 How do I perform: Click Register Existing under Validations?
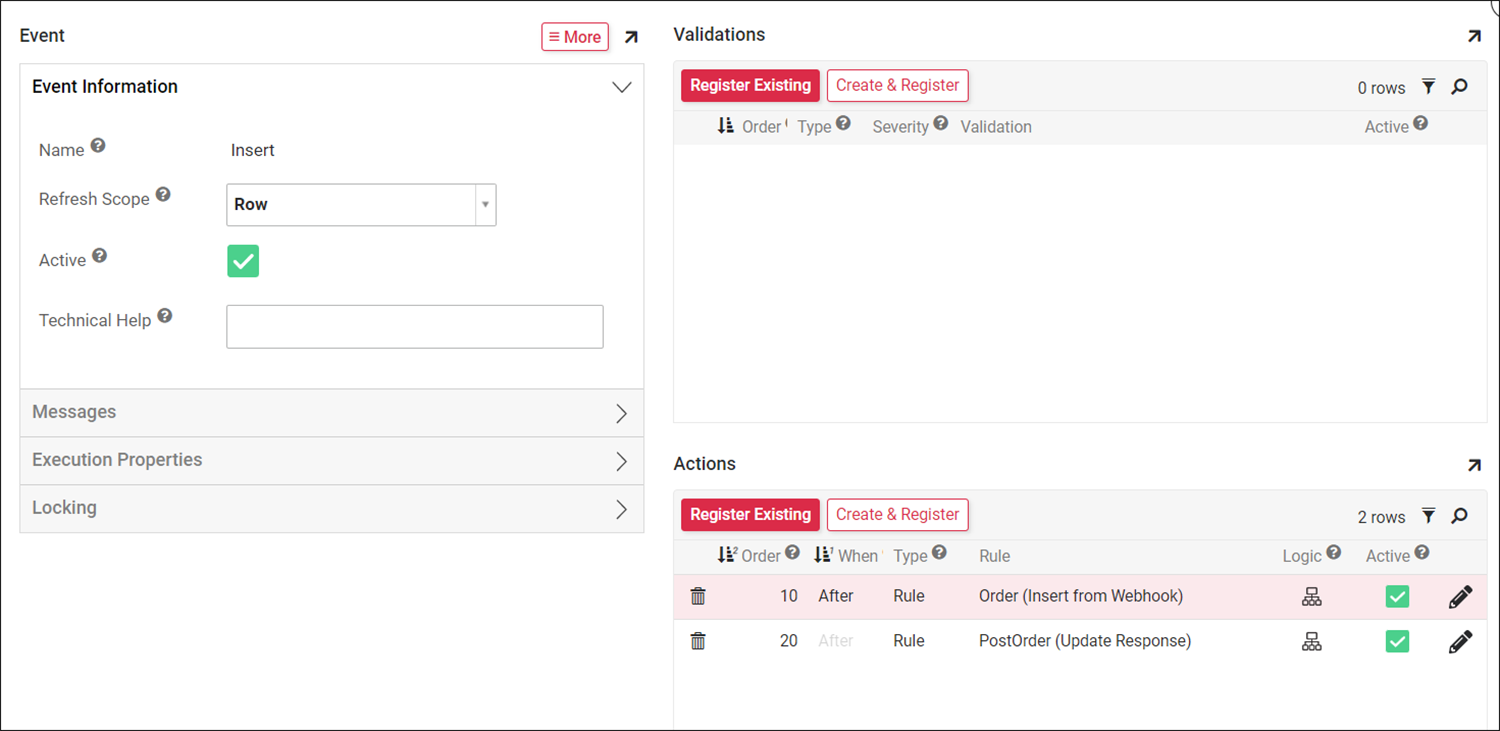pyautogui.click(x=750, y=85)
